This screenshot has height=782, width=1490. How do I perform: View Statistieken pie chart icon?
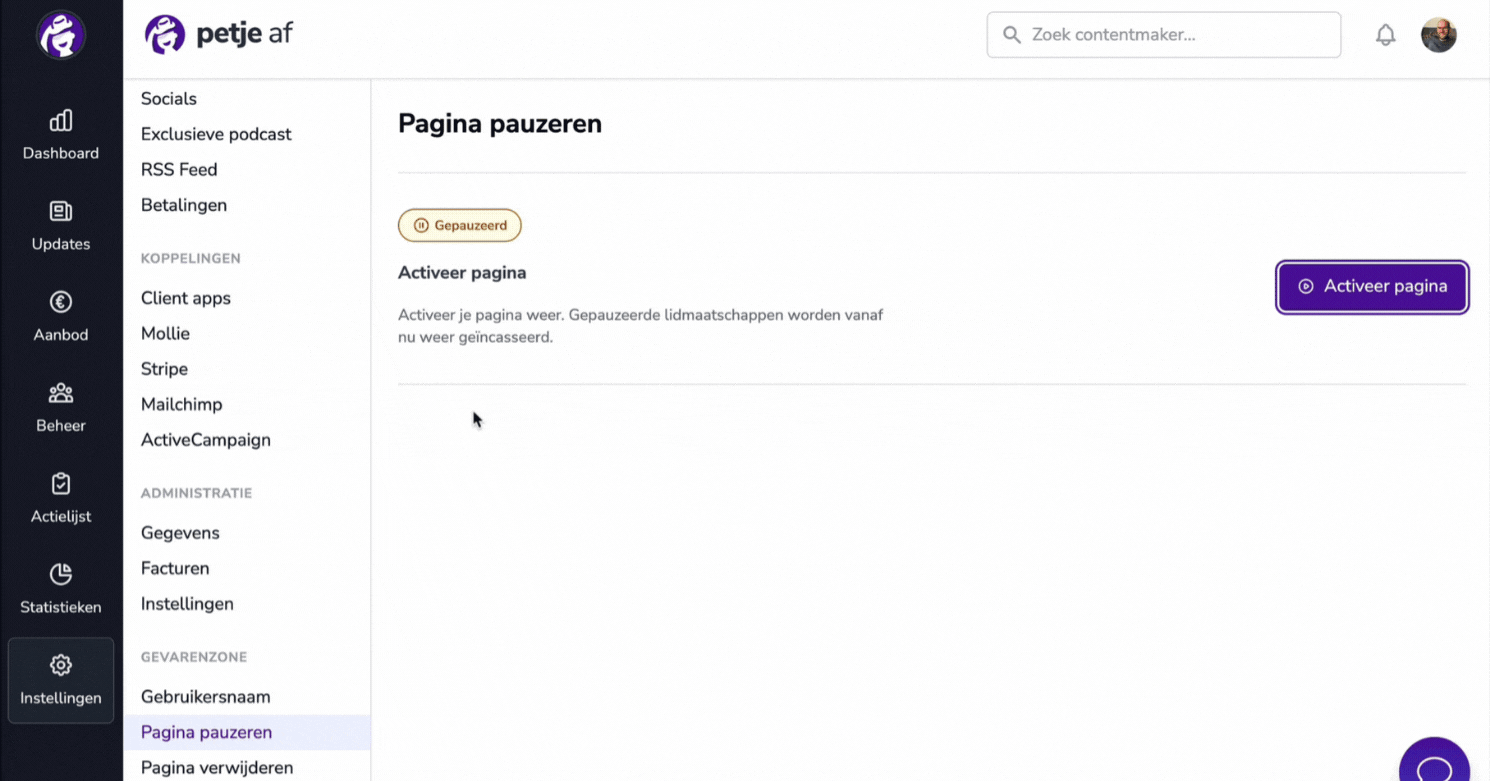point(61,574)
